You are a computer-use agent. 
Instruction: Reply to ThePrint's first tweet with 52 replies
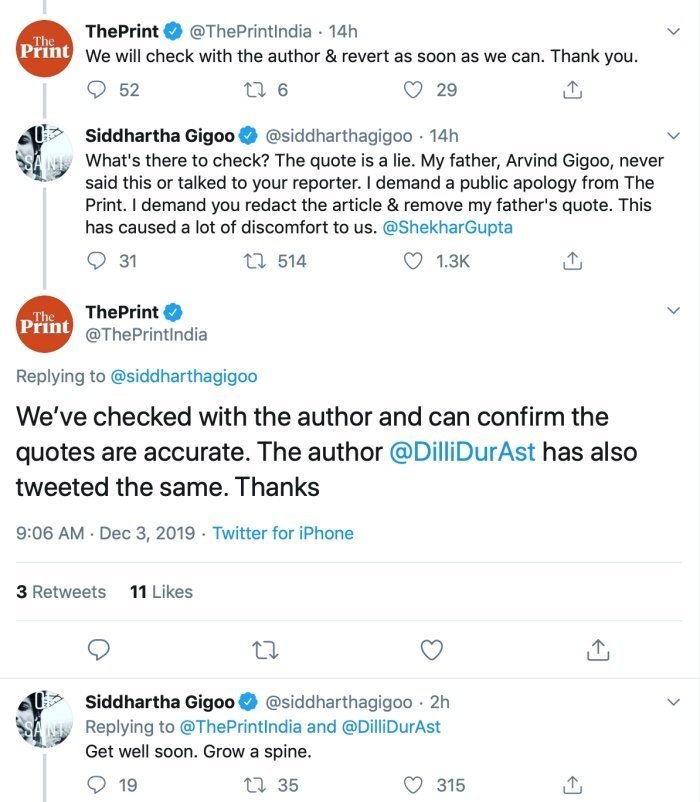pyautogui.click(x=98, y=90)
